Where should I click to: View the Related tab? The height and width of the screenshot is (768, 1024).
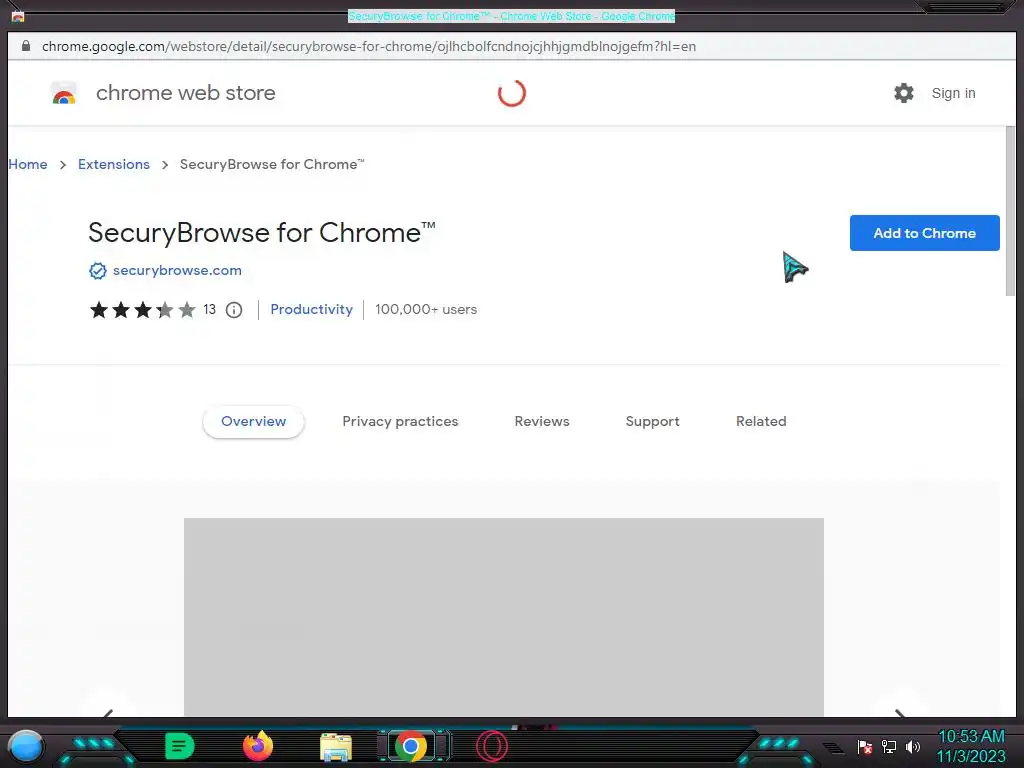[761, 422]
